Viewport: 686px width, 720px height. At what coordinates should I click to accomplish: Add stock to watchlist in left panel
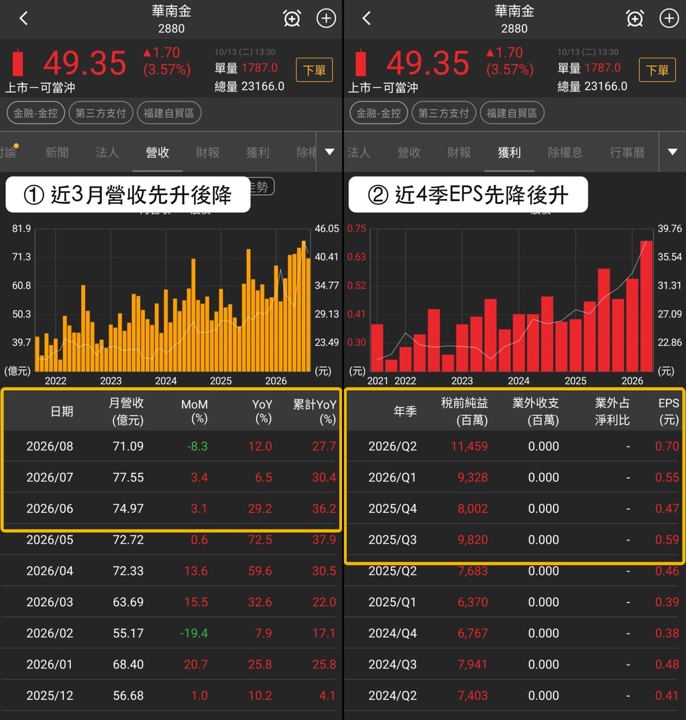tap(326, 19)
